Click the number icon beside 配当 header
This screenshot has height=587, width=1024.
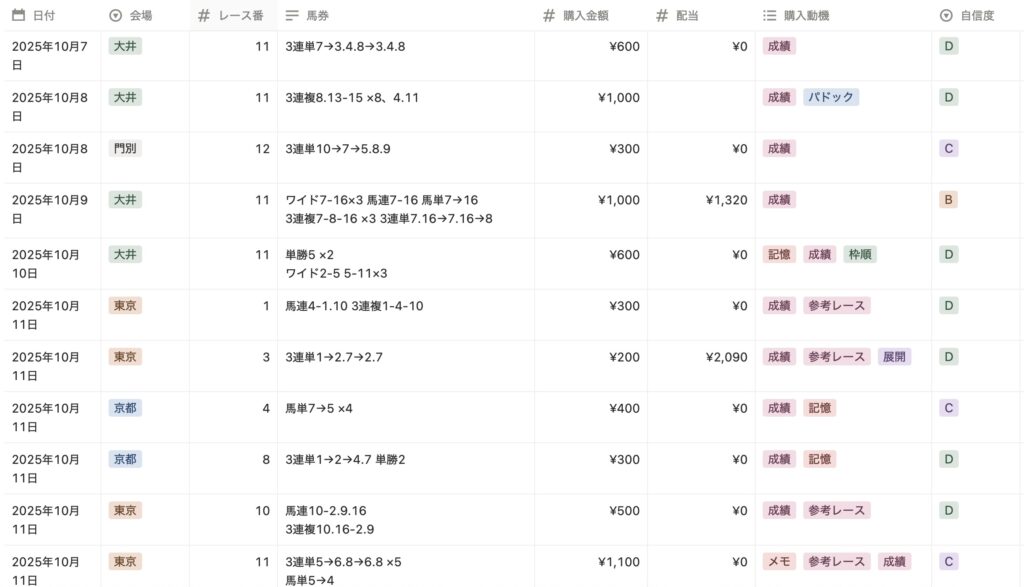point(662,16)
